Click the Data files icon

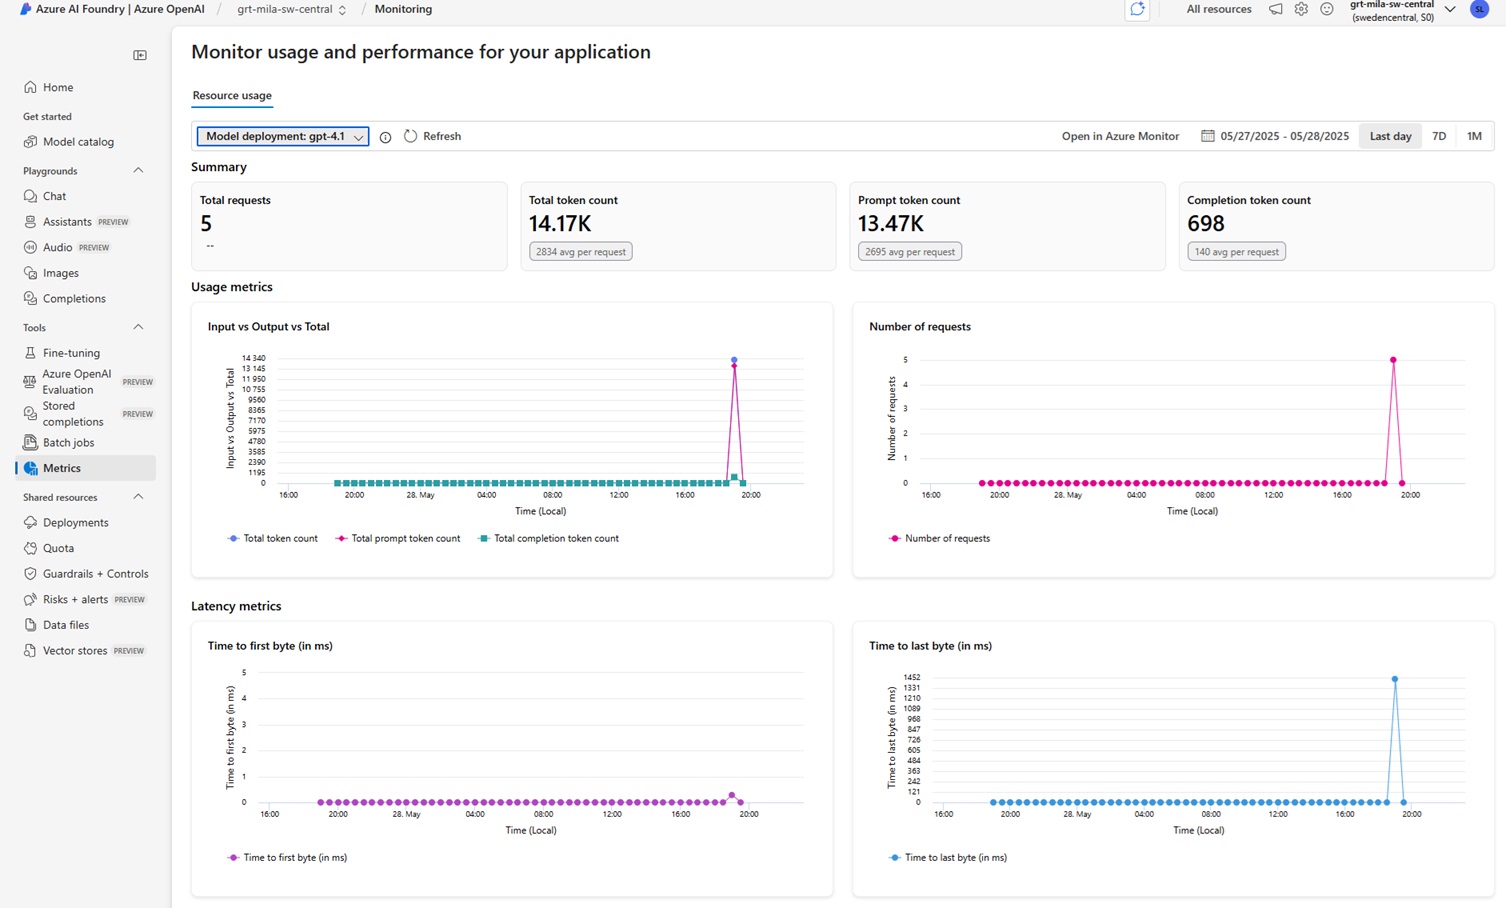coord(30,625)
